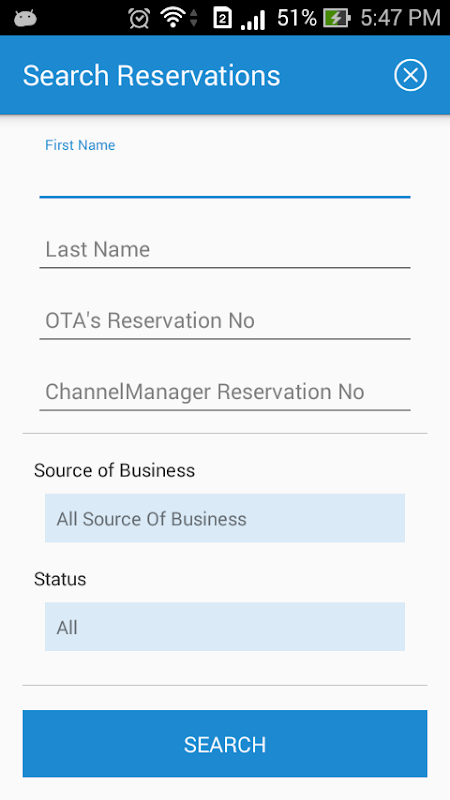Image resolution: width=450 pixels, height=800 pixels.
Task: Tap the Source of Business label
Action: point(114,470)
